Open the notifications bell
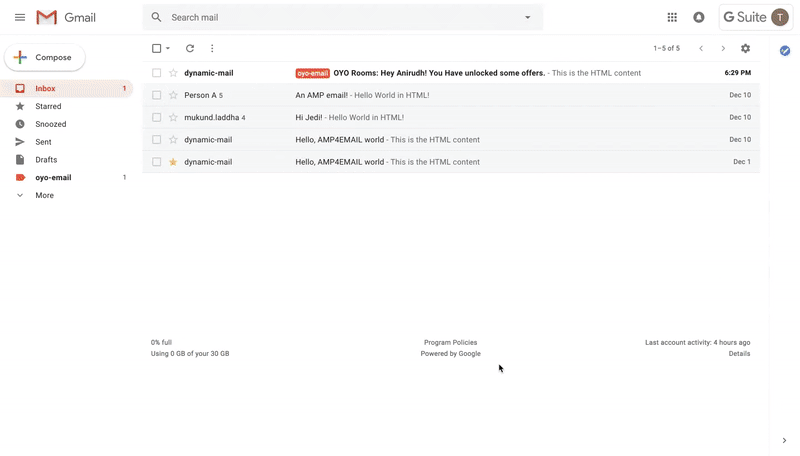Screen dimensions: 800x456 699,18
